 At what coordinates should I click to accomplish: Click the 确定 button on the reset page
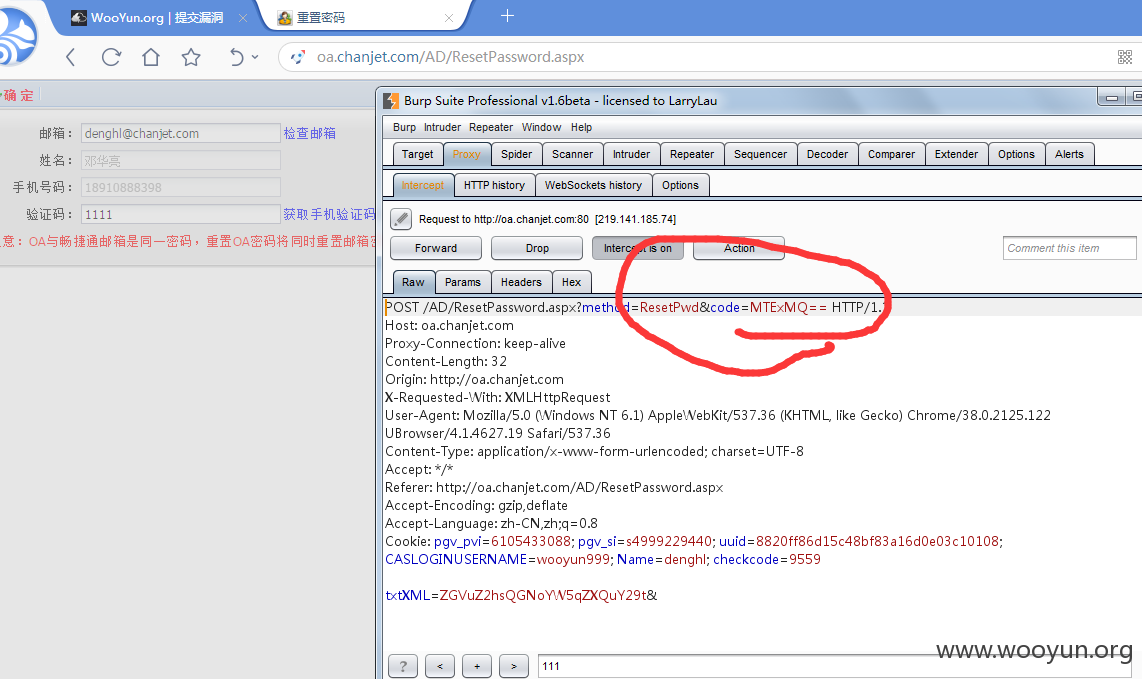coord(18,95)
